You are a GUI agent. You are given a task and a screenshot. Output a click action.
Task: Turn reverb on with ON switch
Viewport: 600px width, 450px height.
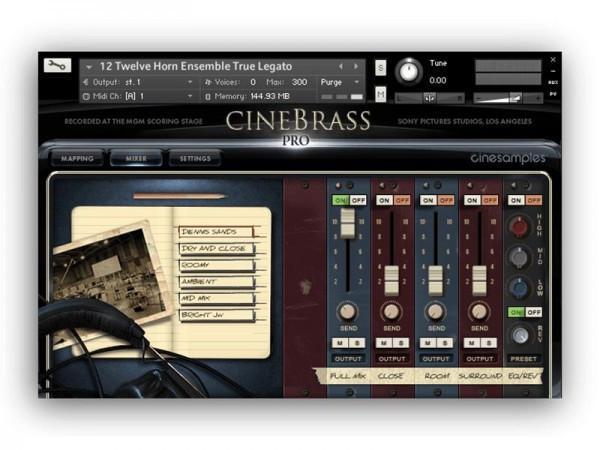pyautogui.click(x=516, y=312)
